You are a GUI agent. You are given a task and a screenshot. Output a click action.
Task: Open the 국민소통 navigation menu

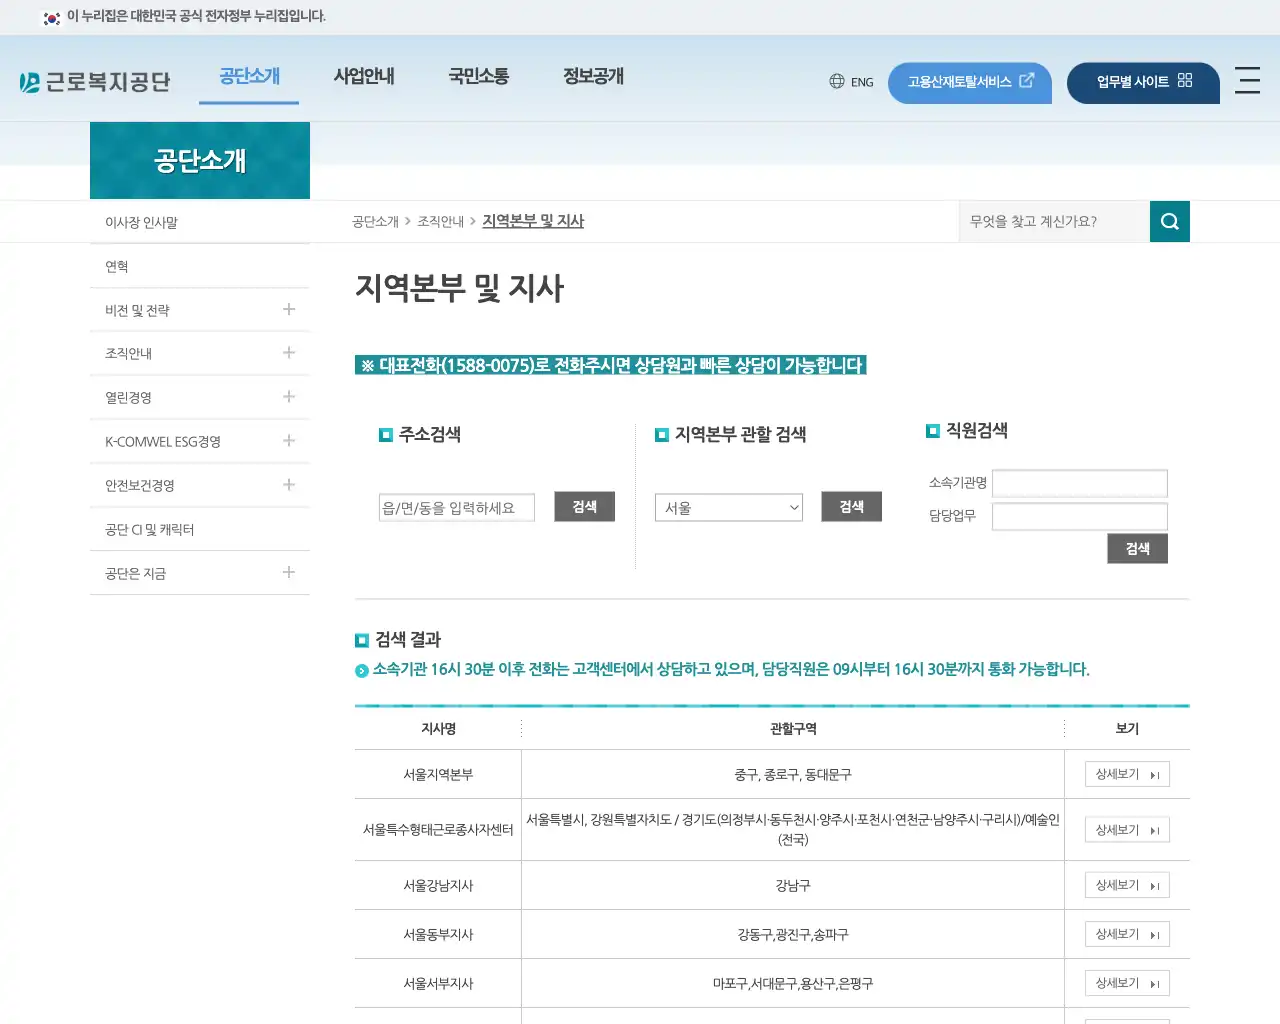tap(479, 76)
